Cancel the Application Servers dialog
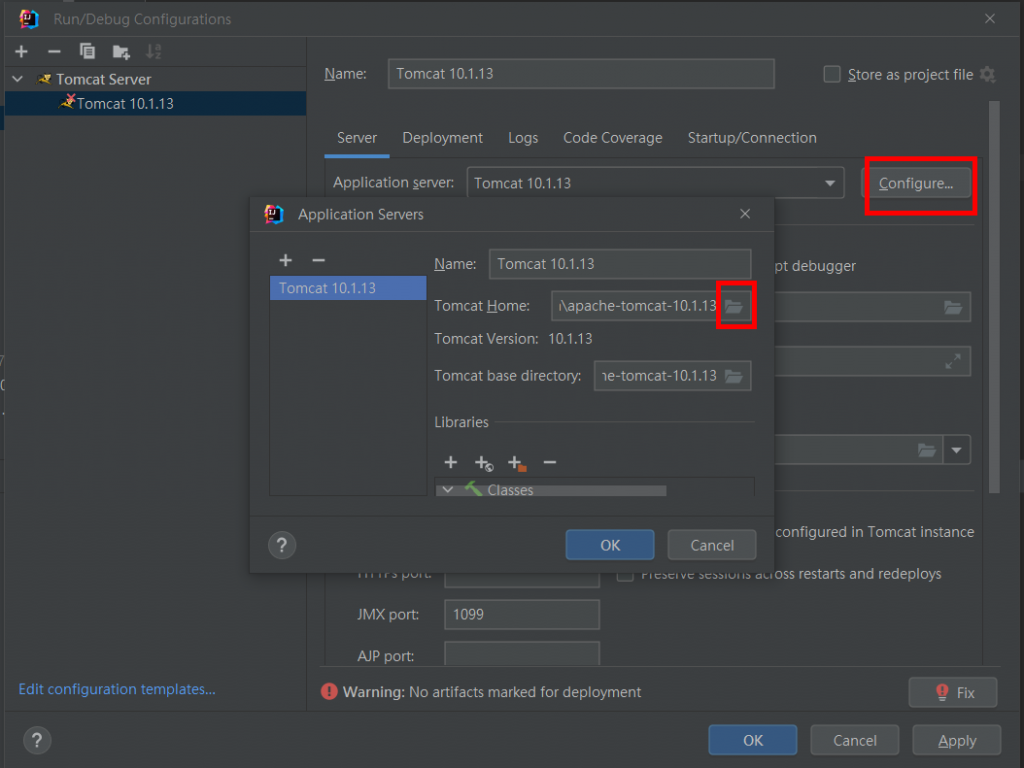 coord(712,545)
